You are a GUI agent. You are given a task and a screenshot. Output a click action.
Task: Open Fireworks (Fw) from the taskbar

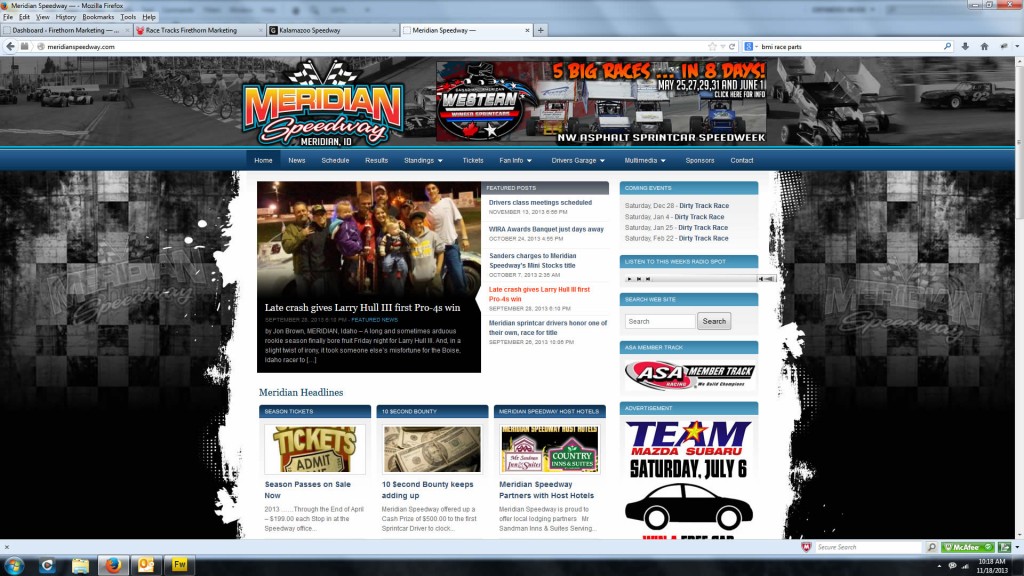[179, 565]
